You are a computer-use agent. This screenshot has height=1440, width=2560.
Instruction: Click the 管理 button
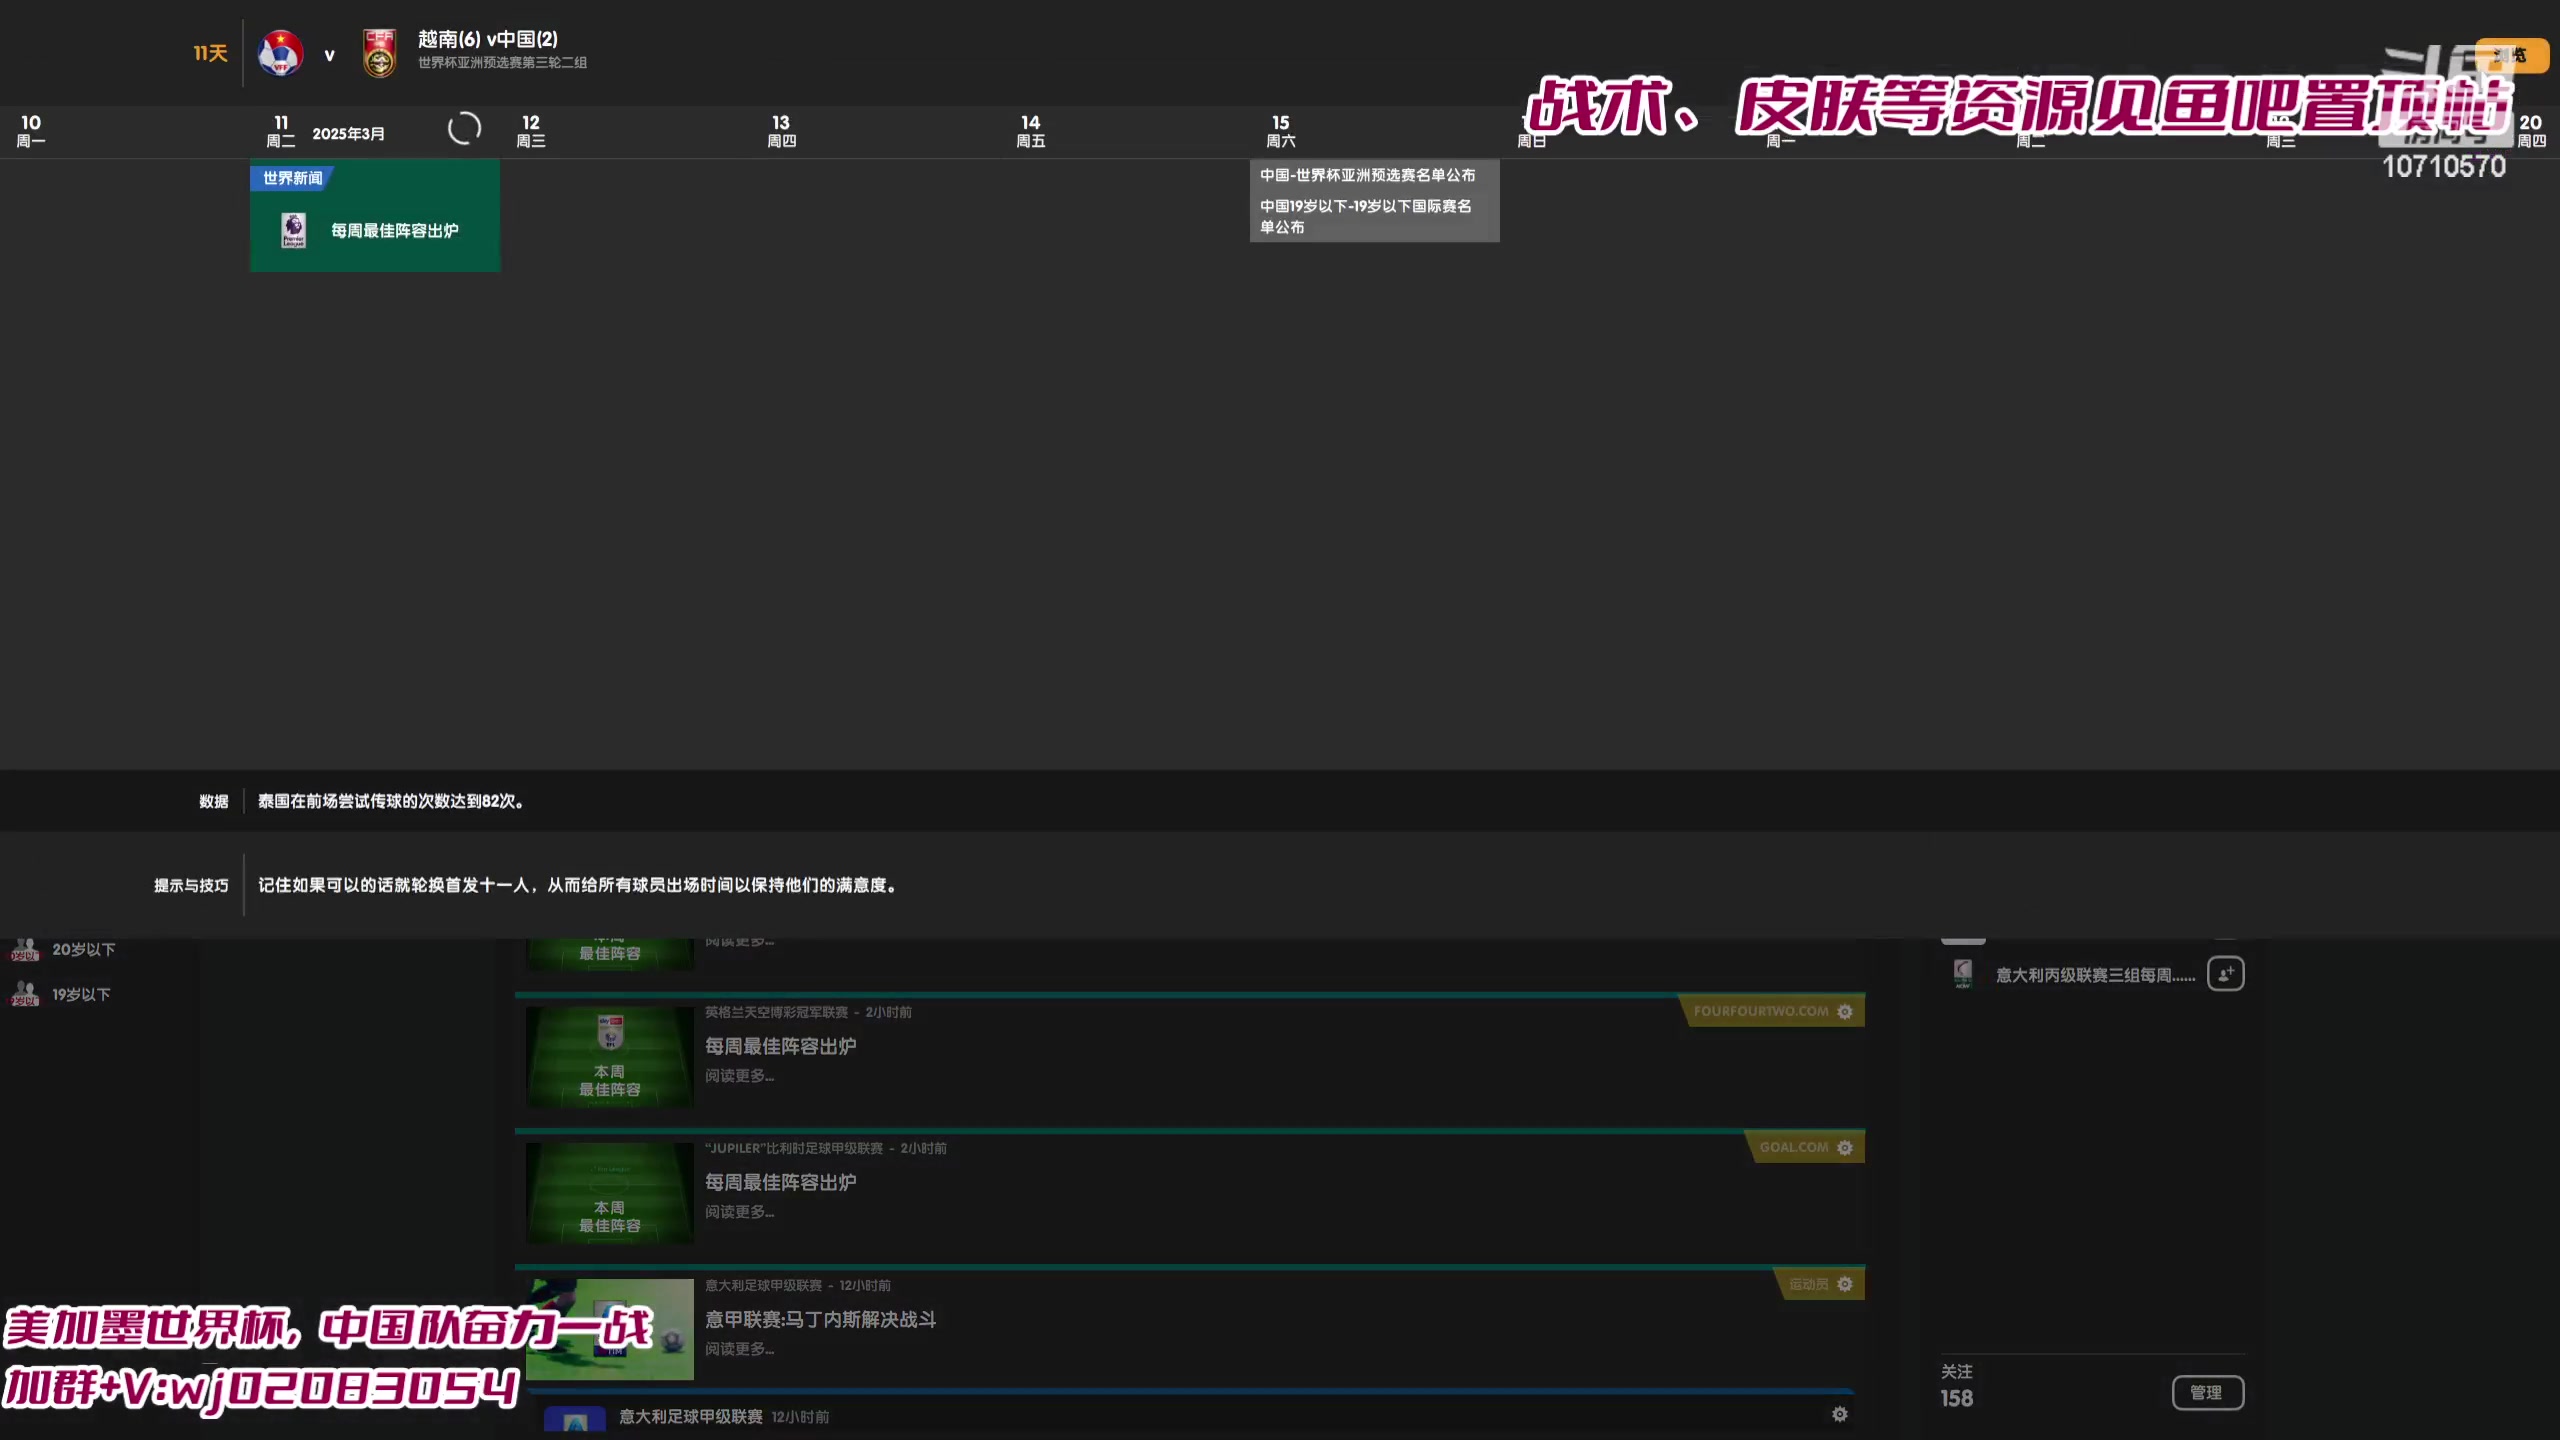pyautogui.click(x=2207, y=1392)
